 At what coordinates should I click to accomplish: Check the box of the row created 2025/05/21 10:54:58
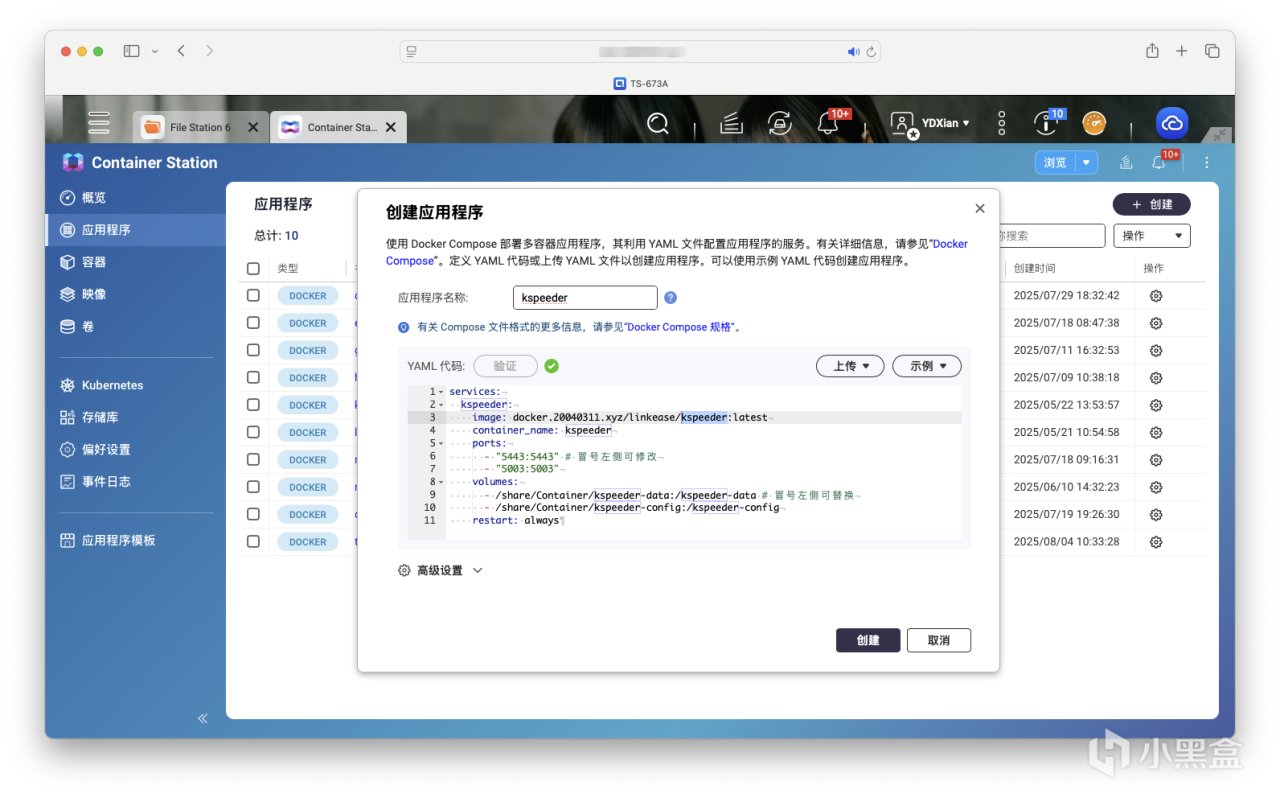point(253,432)
